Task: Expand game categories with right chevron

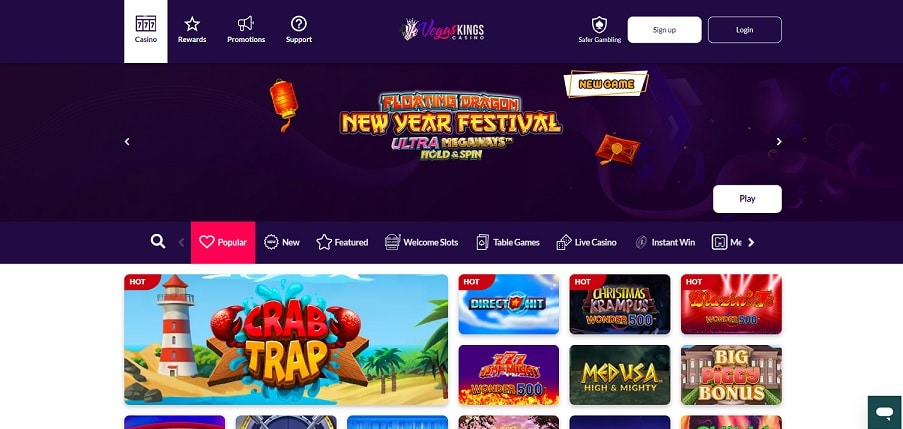Action: point(751,242)
